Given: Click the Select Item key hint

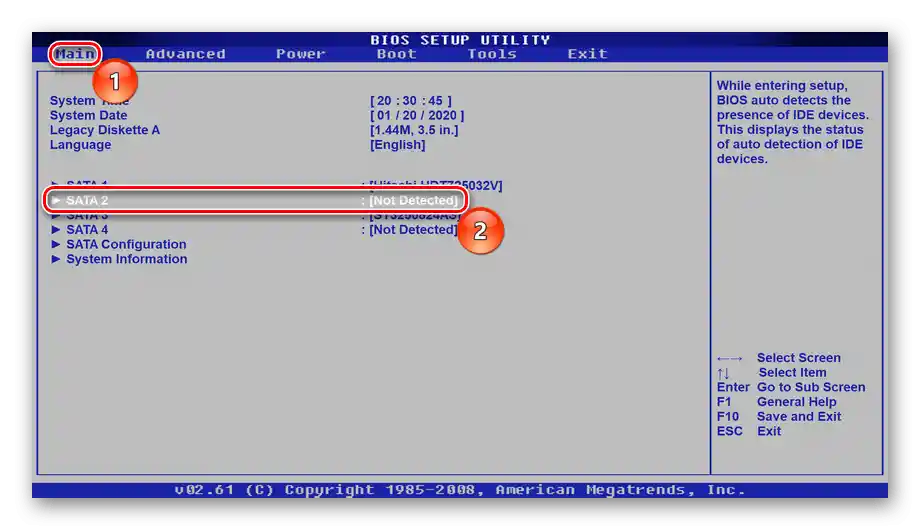Looking at the screenshot, I should coord(792,373).
